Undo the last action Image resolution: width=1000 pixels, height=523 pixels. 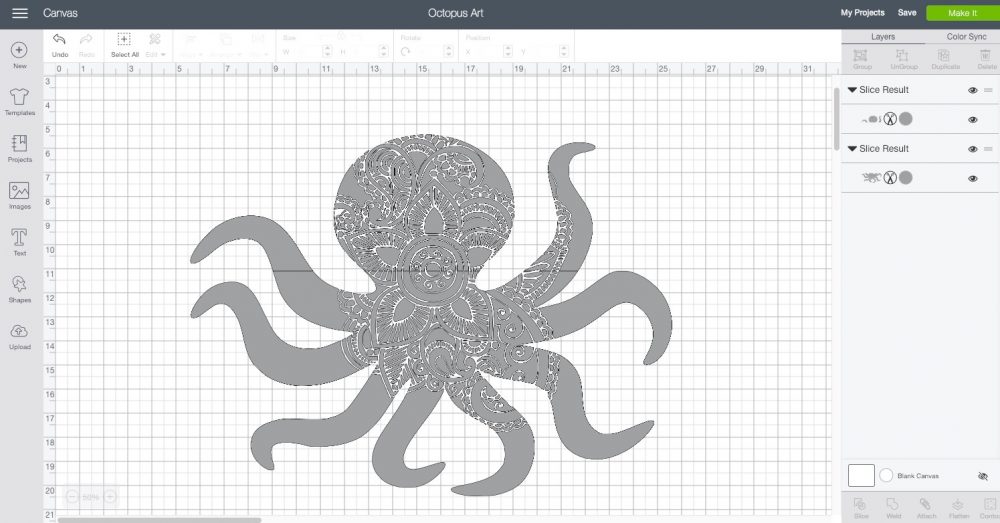(59, 40)
